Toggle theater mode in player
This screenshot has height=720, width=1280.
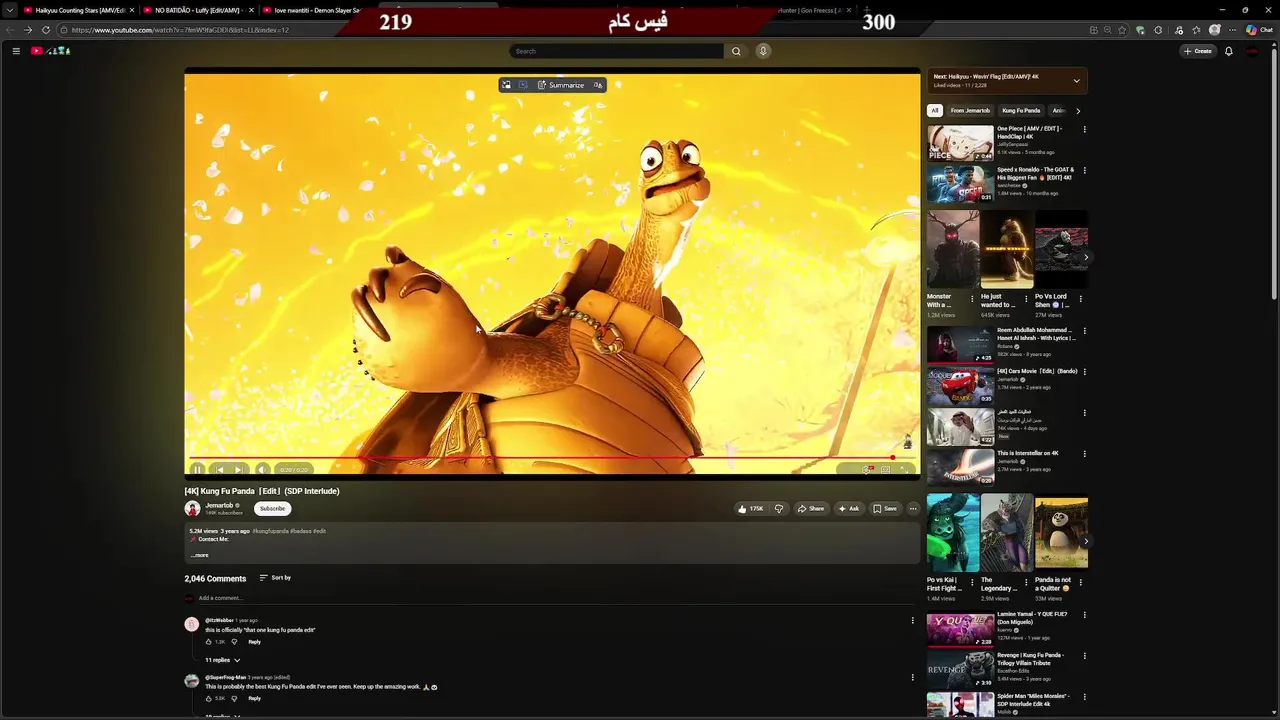pos(885,469)
